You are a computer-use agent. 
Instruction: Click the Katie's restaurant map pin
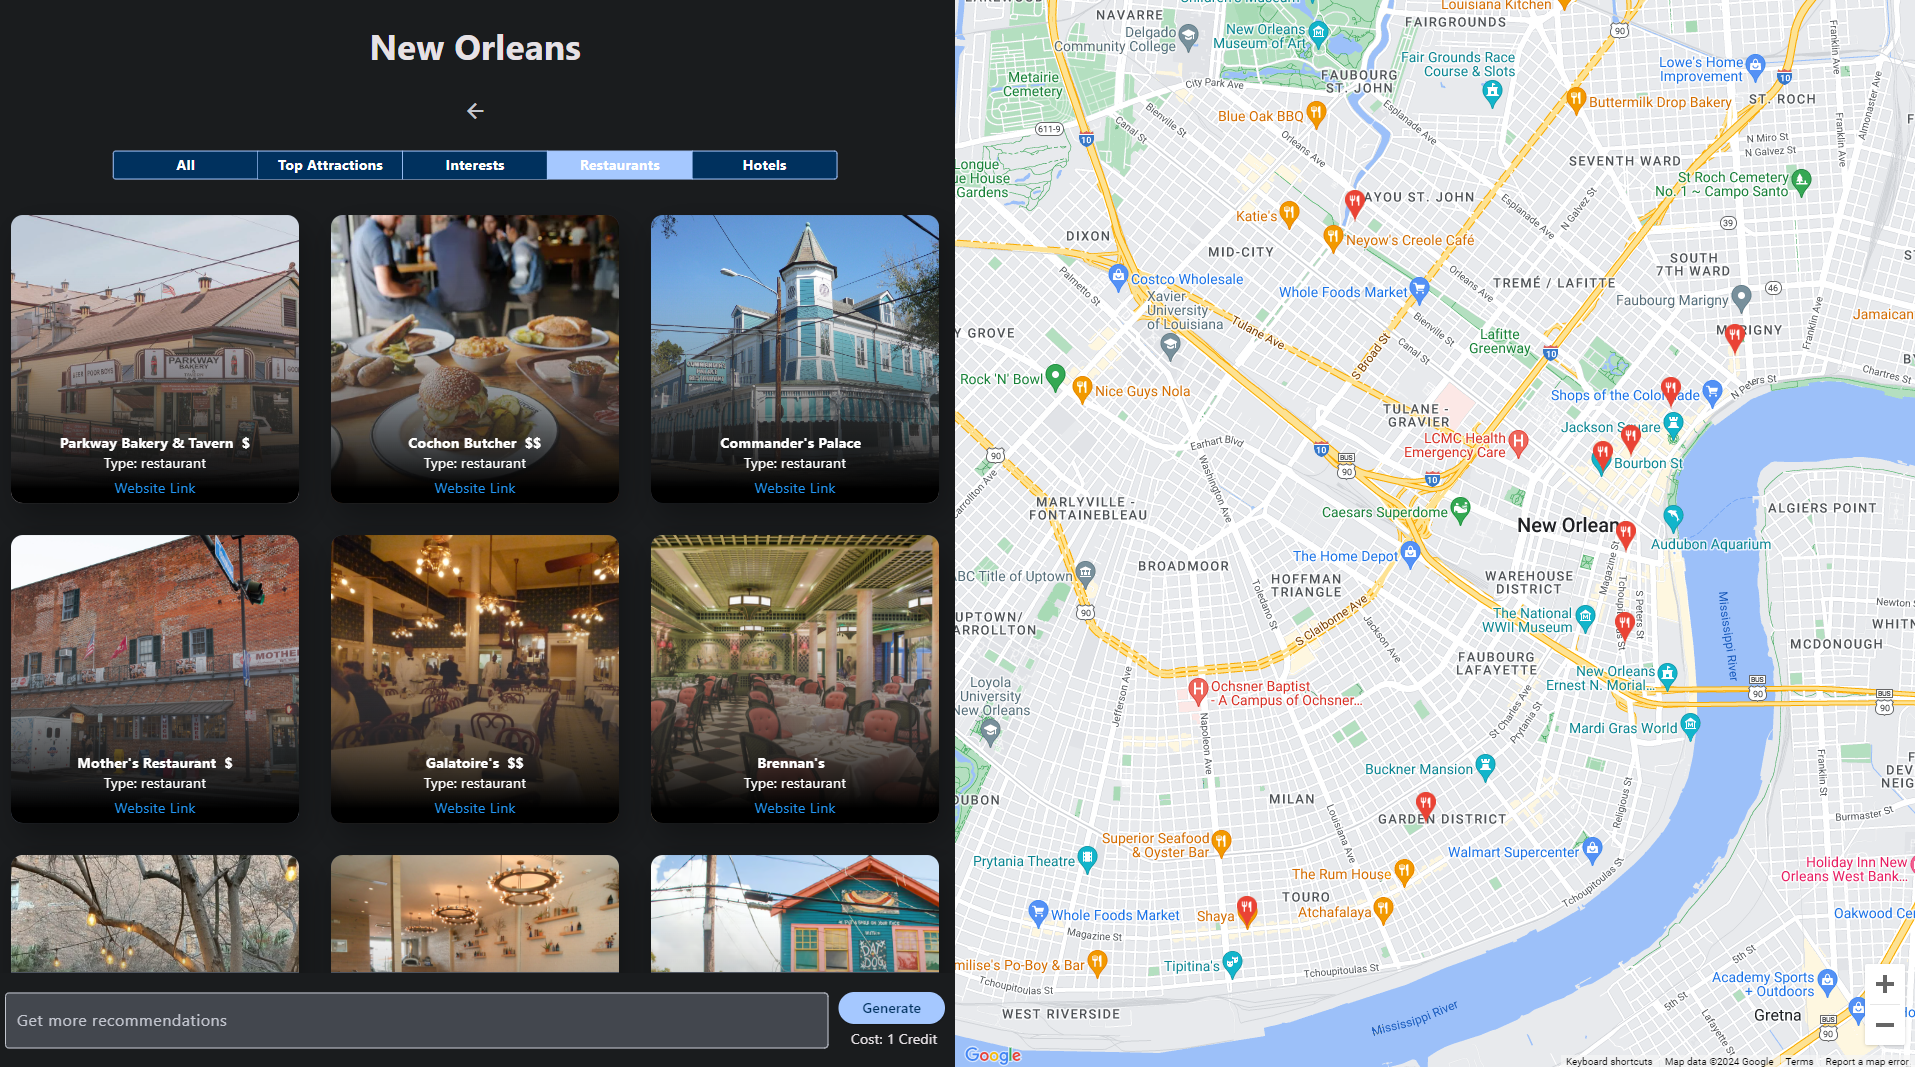coord(1290,213)
